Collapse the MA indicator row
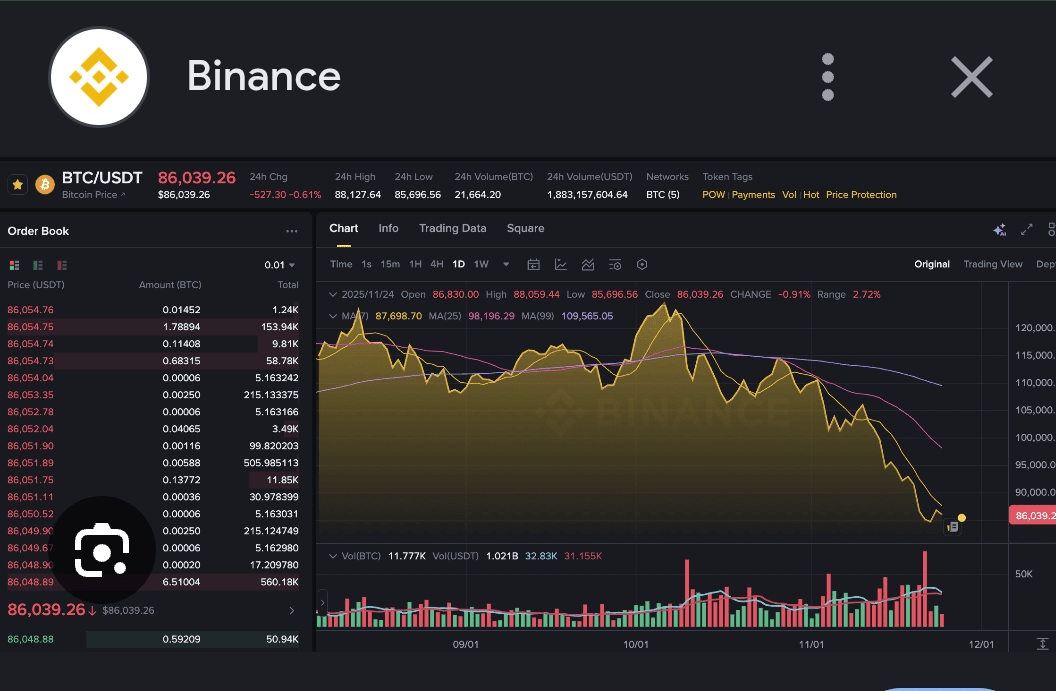This screenshot has height=691, width=1056. click(333, 316)
